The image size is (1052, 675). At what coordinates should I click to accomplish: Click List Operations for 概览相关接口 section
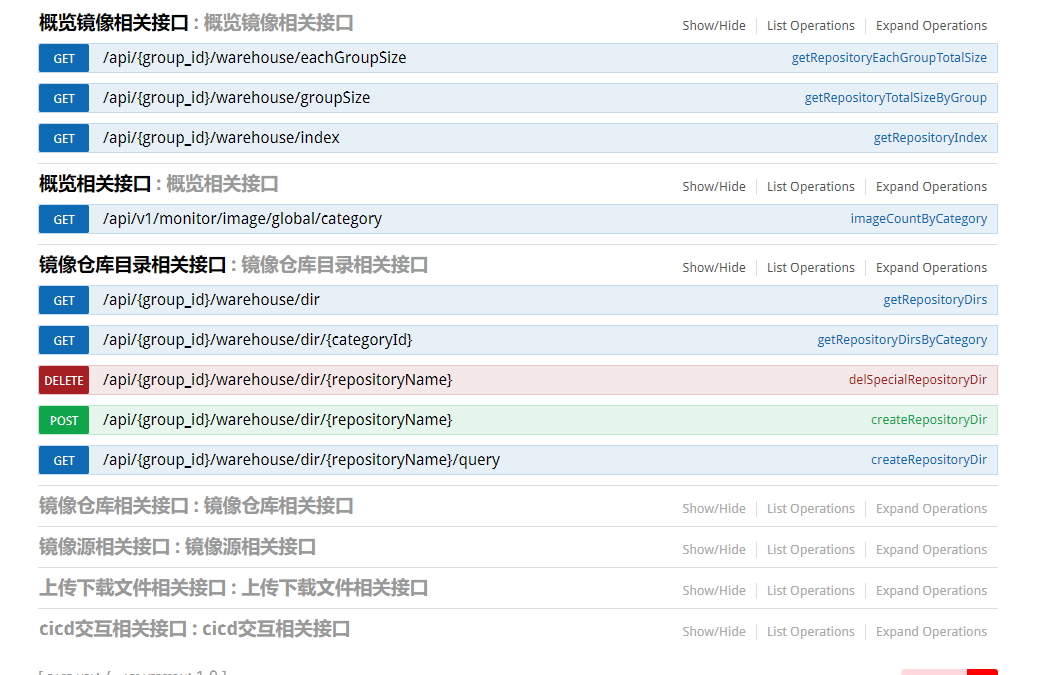[x=810, y=186]
